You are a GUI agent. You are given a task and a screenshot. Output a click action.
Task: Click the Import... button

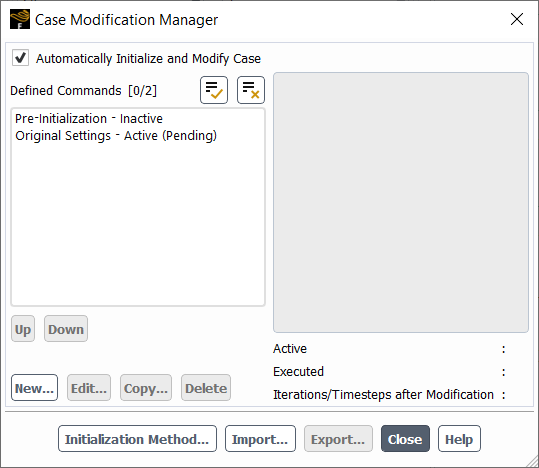click(260, 439)
